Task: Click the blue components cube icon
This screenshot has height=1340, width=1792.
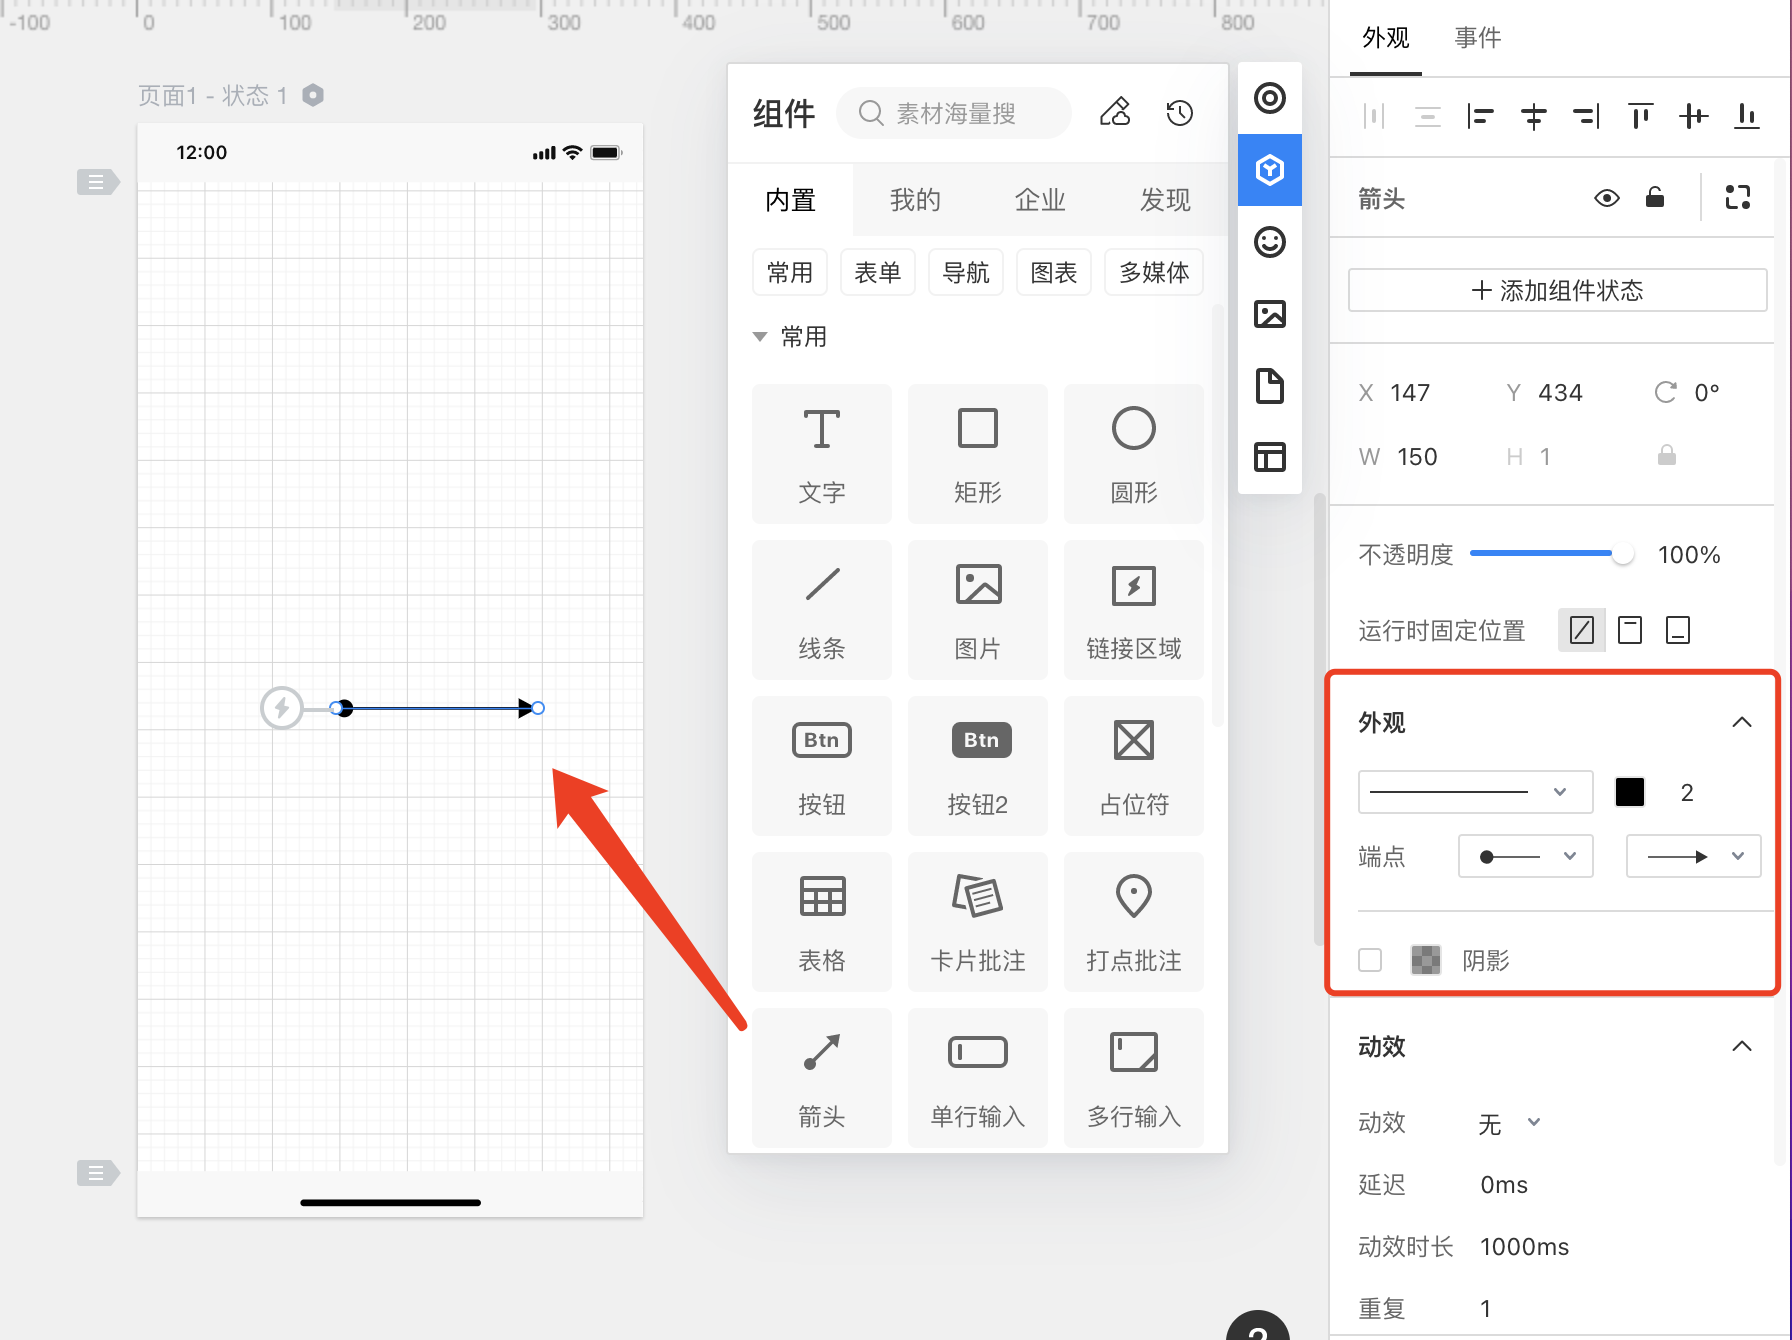Action: tap(1270, 170)
